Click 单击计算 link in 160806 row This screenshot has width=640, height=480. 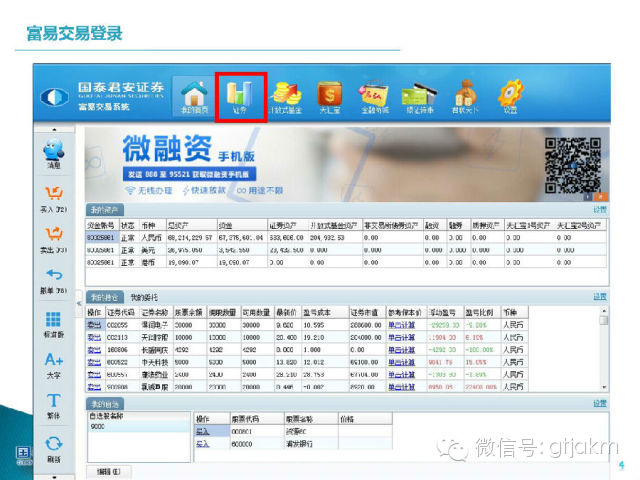(x=402, y=350)
